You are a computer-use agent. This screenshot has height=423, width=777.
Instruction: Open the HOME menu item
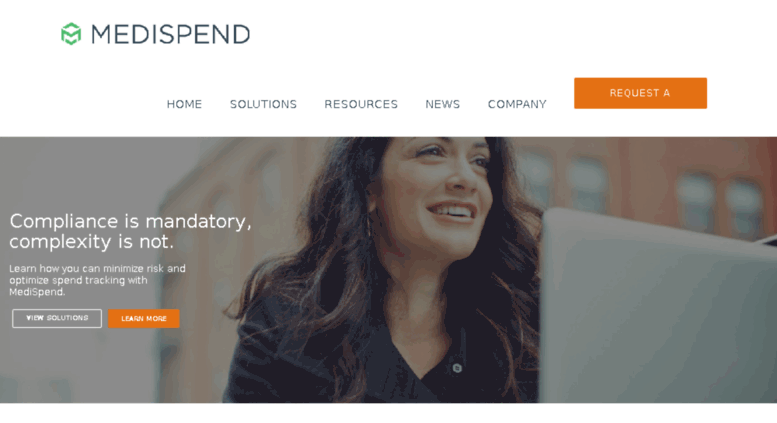pos(184,104)
